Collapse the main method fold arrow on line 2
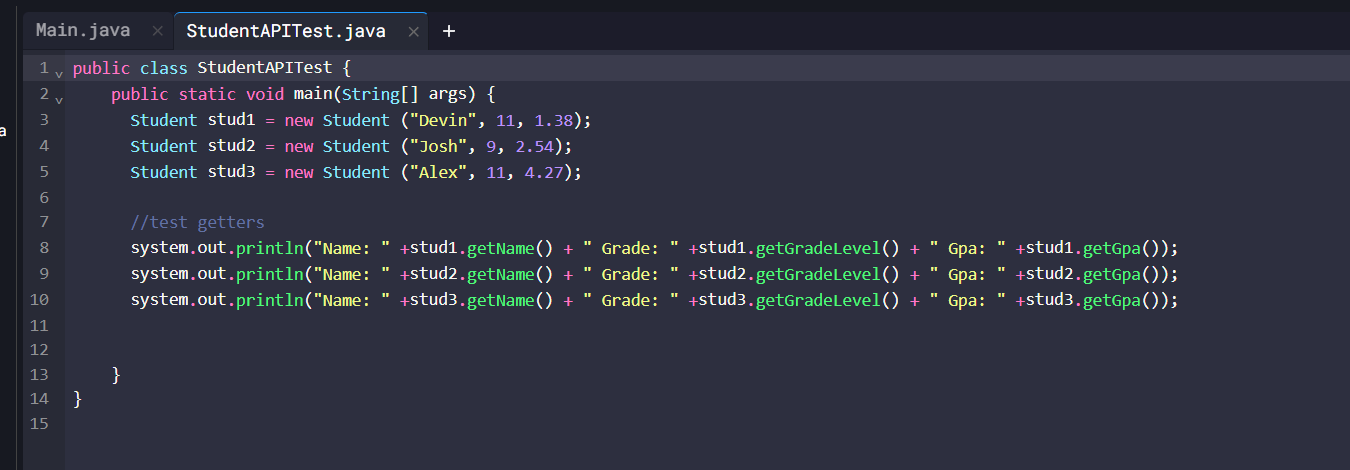The width and height of the screenshot is (1350, 470). 59,99
